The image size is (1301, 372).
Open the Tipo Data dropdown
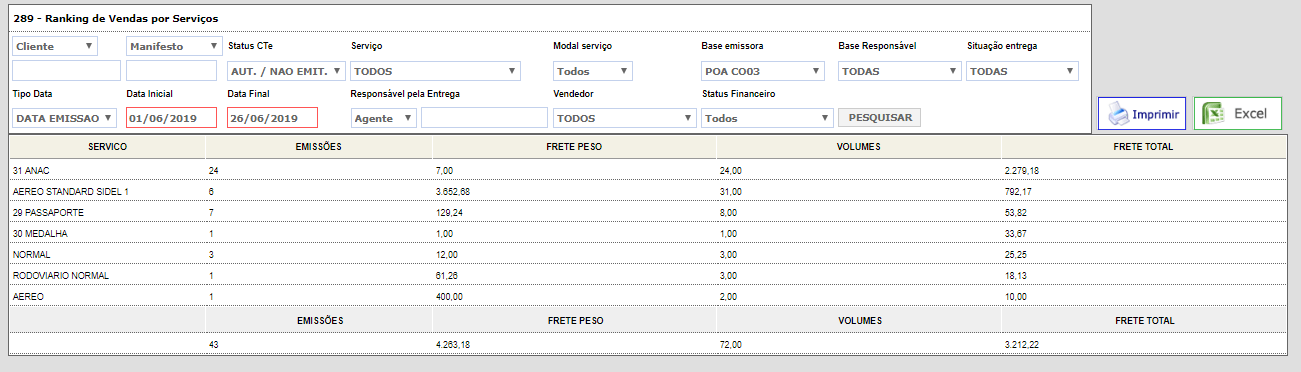coord(64,118)
